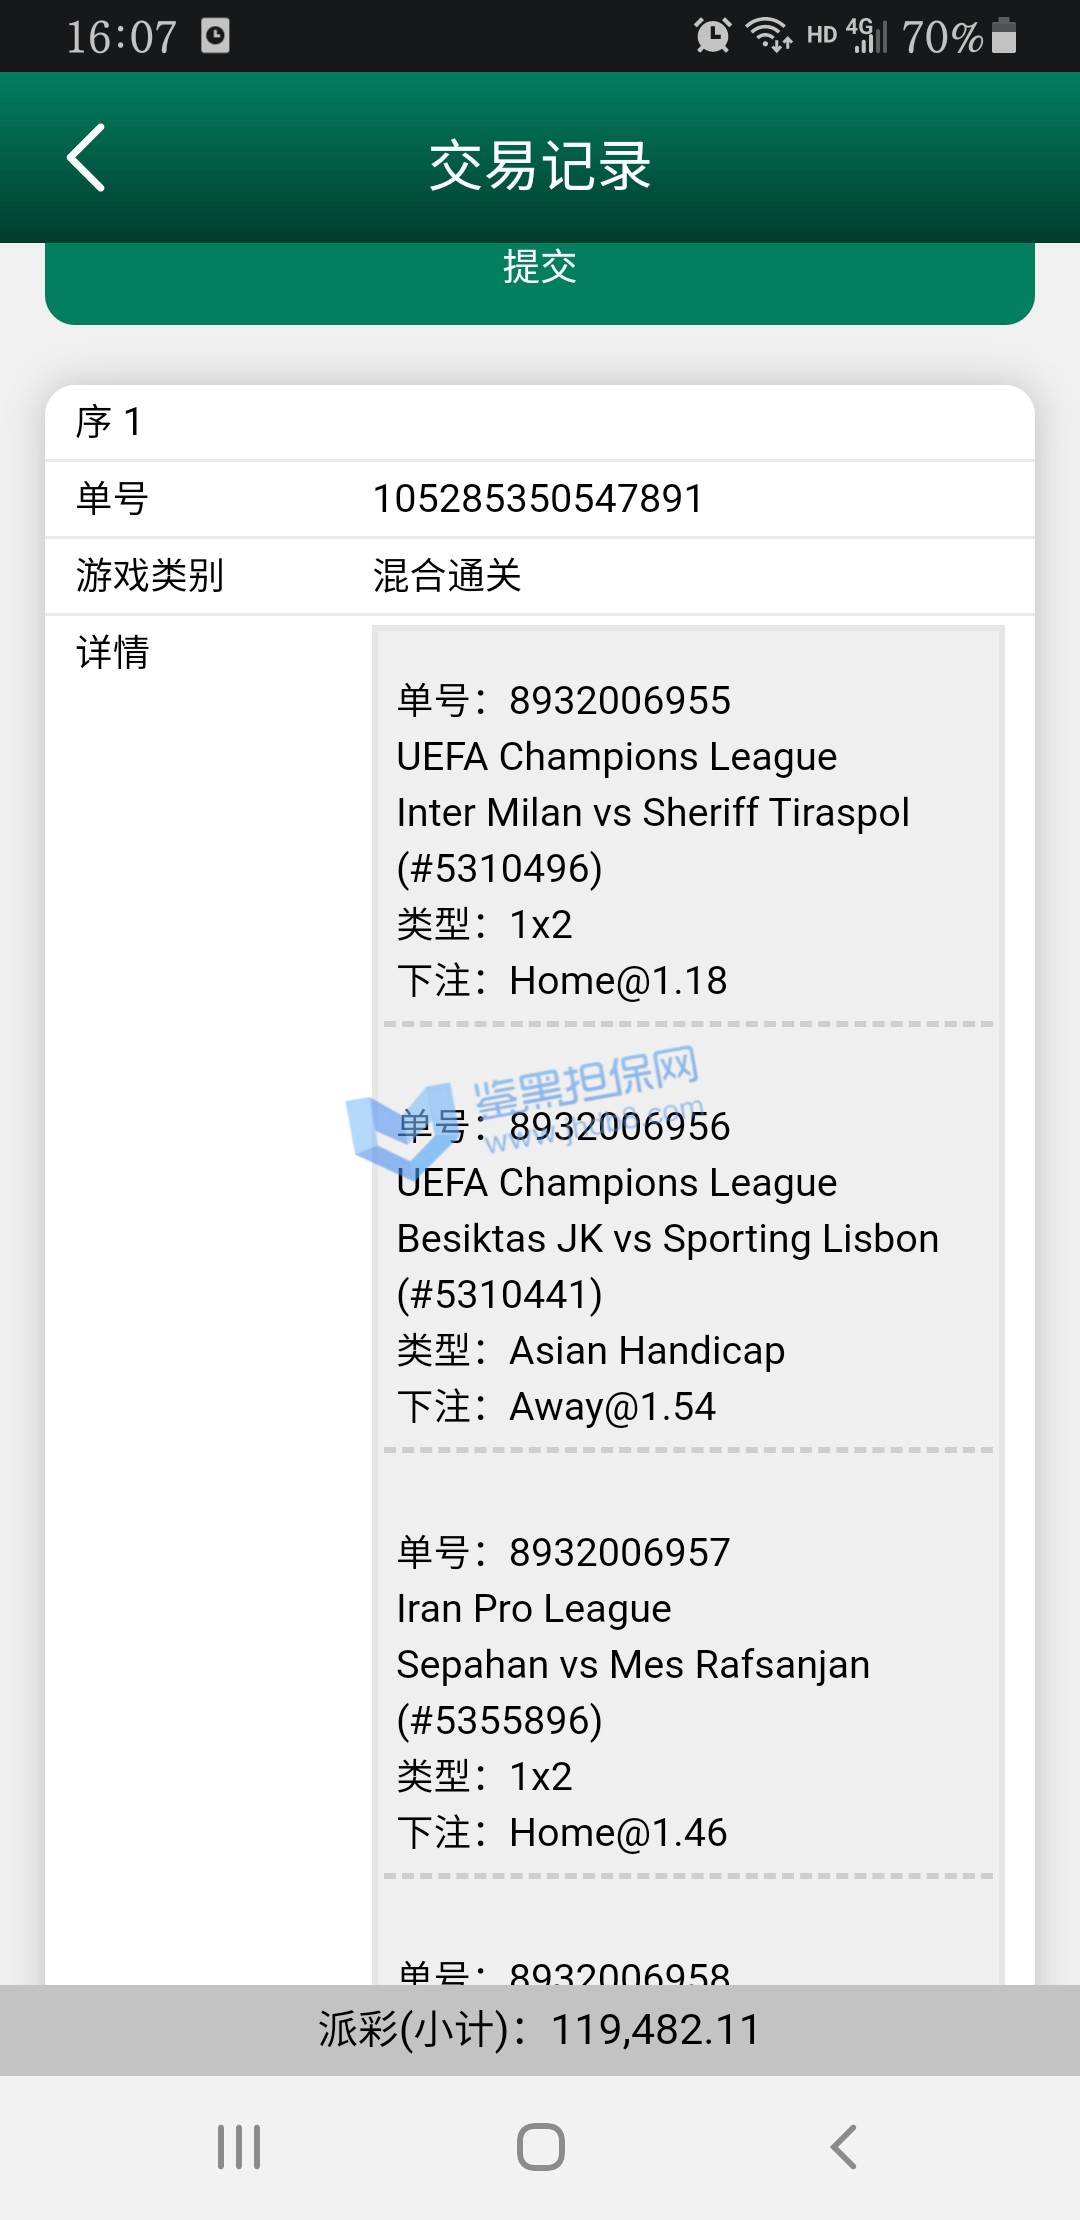Screen dimensions: 1080x2220
Task: Select order number 105285350547891
Action: coord(538,499)
